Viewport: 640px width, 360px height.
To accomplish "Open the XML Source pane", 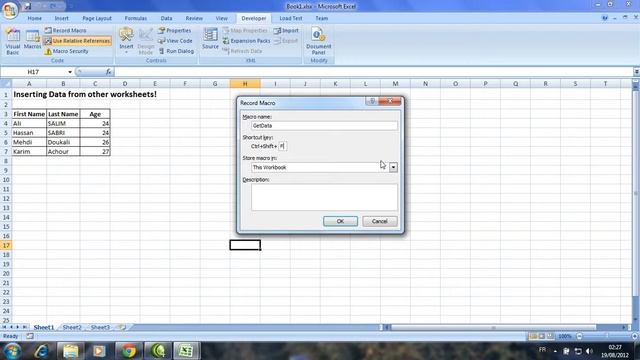I will pos(210,39).
